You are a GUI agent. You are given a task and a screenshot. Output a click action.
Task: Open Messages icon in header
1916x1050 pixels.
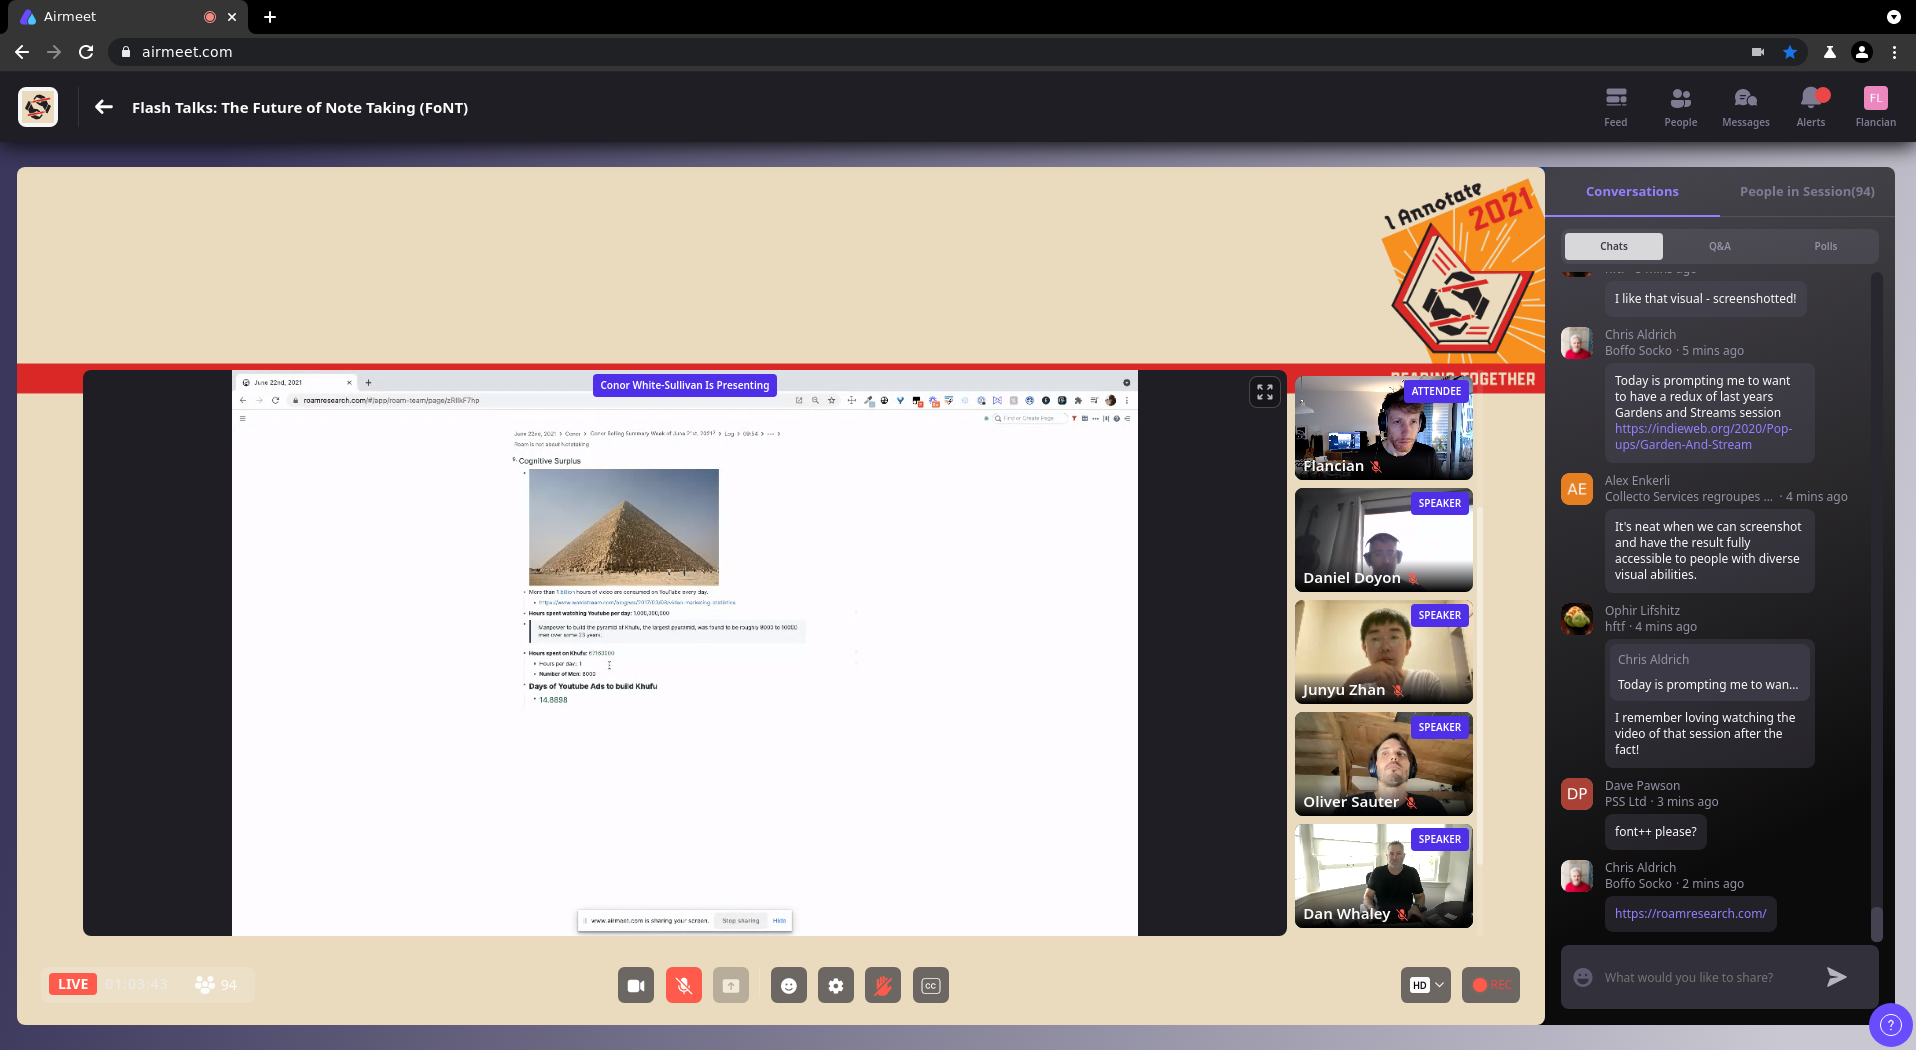(1745, 107)
